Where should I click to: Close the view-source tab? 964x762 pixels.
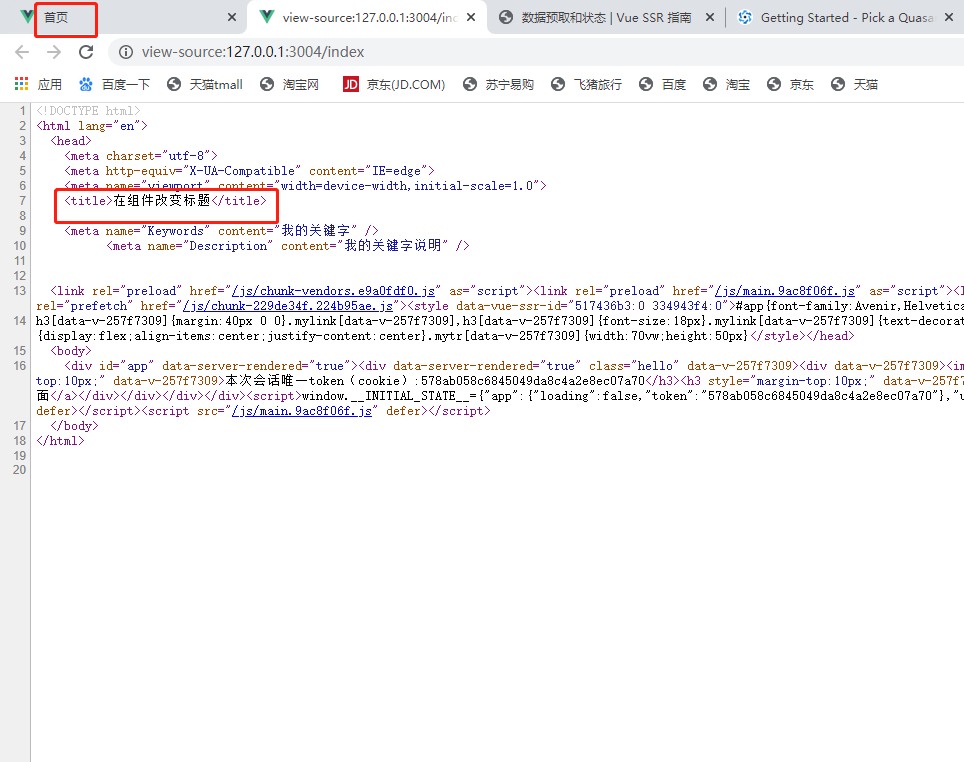tap(471, 17)
